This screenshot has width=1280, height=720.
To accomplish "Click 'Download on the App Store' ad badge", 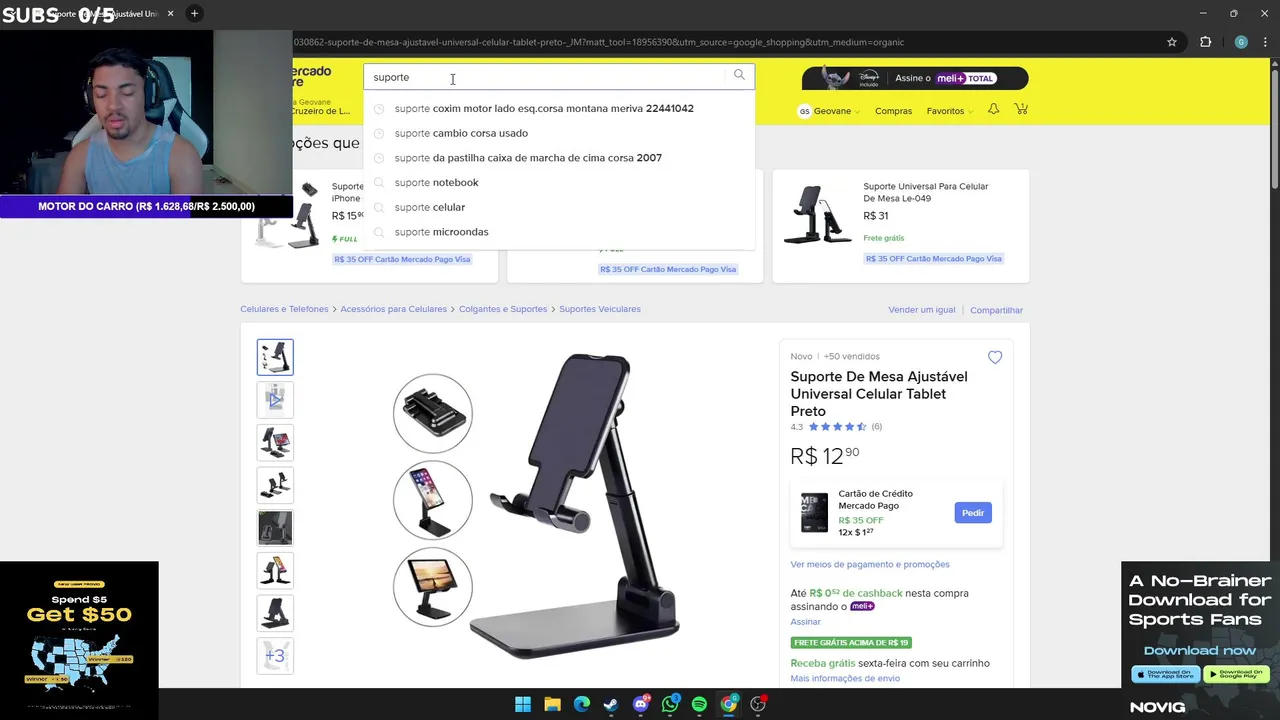I will click(1166, 674).
